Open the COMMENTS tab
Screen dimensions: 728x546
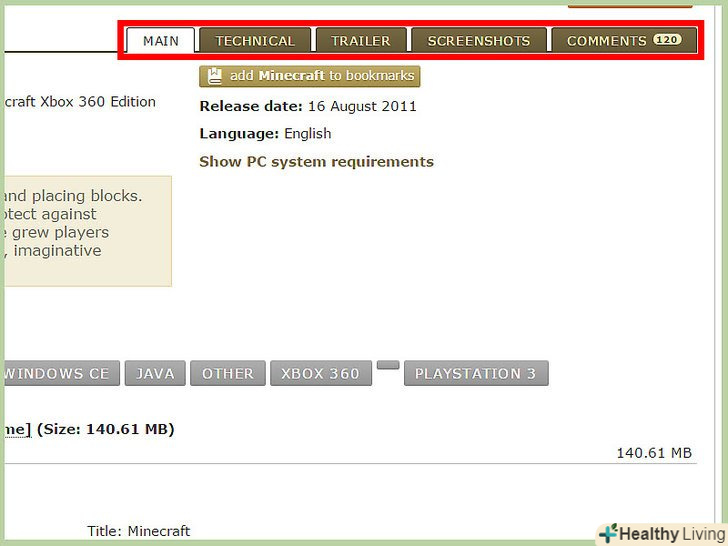click(x=624, y=41)
